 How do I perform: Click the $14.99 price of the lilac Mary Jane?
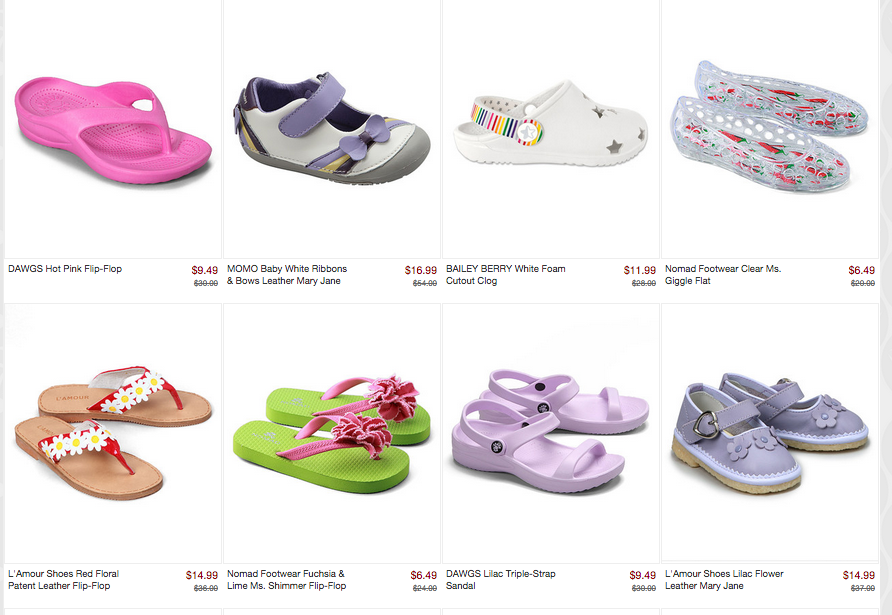click(x=859, y=575)
